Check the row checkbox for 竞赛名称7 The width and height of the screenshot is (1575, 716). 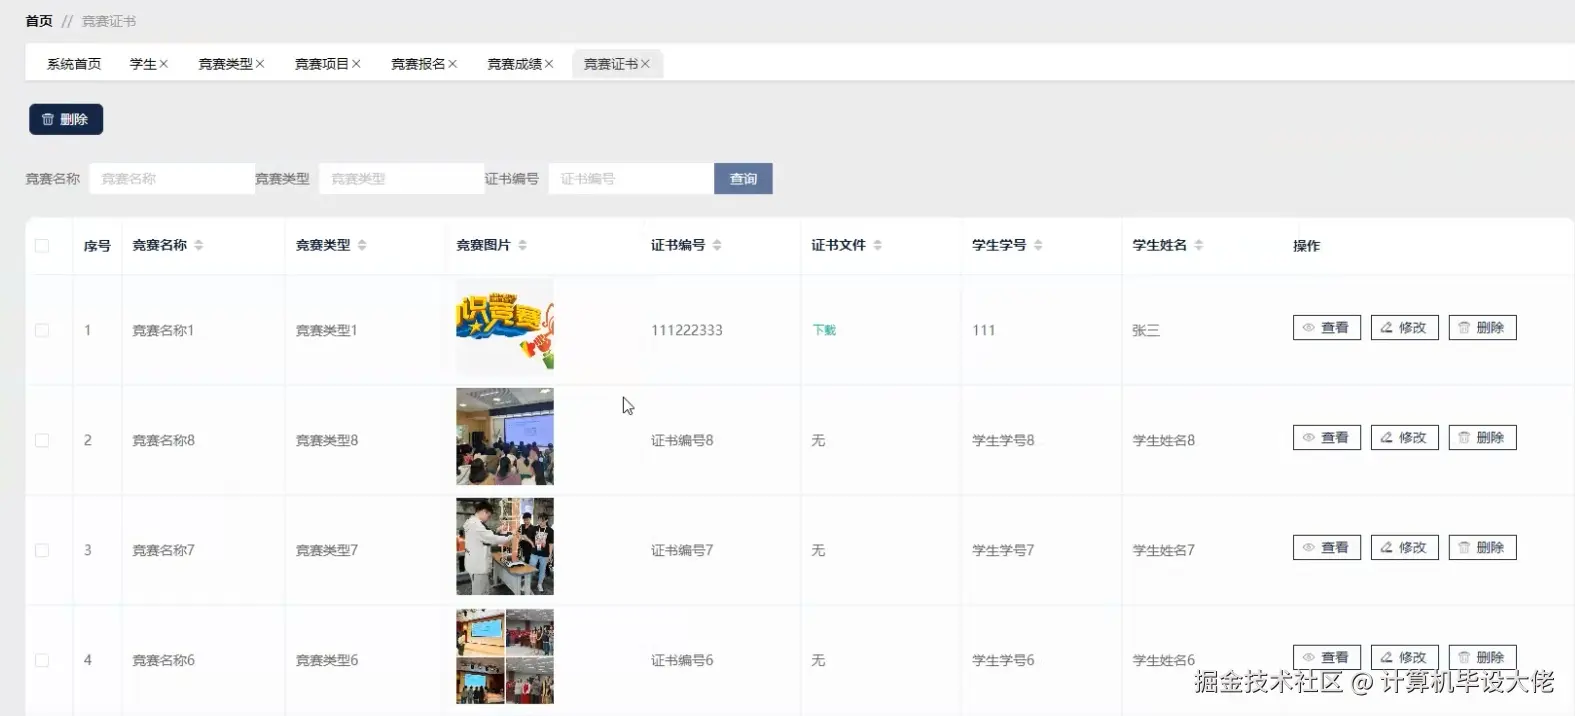point(42,550)
